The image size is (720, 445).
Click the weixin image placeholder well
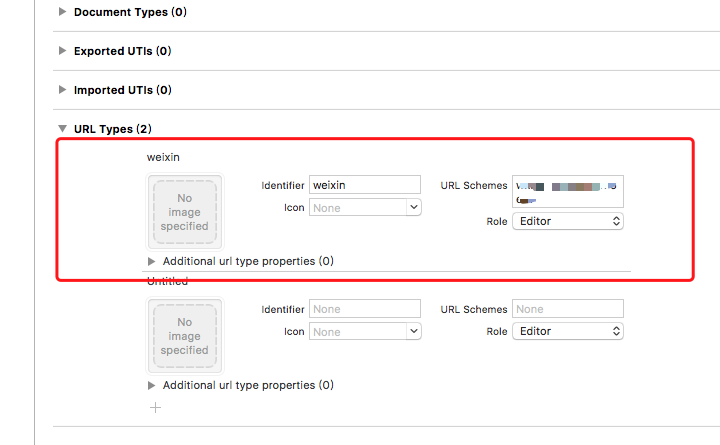(185, 212)
